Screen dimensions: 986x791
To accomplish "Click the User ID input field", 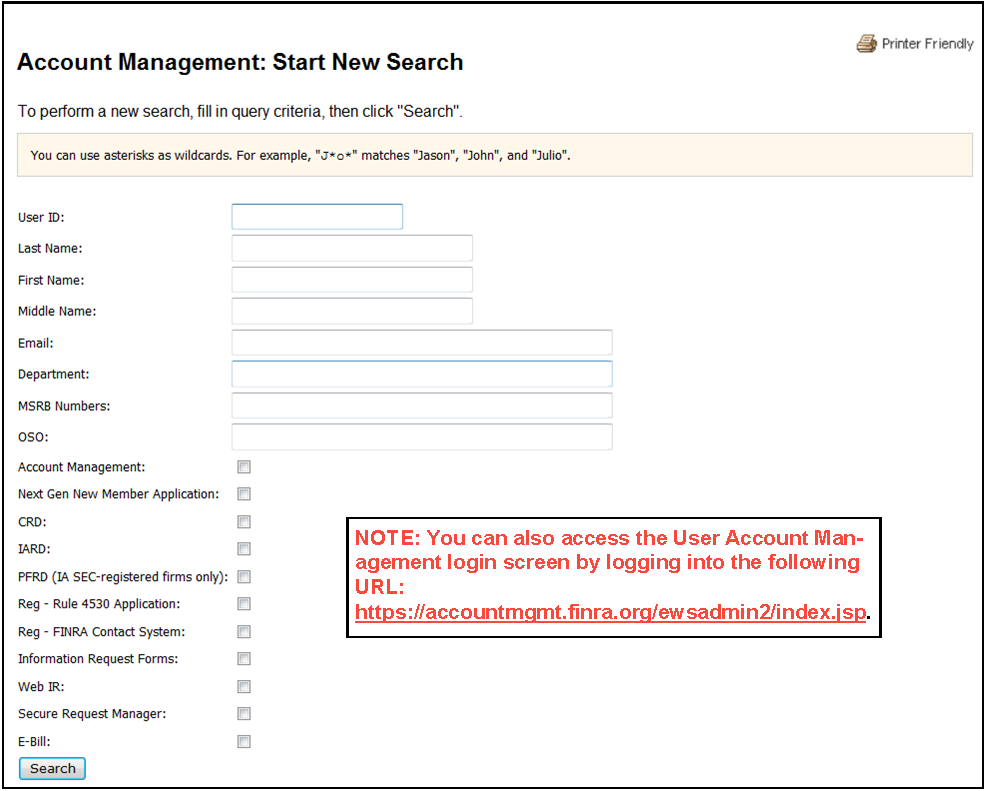I will tap(317, 217).
